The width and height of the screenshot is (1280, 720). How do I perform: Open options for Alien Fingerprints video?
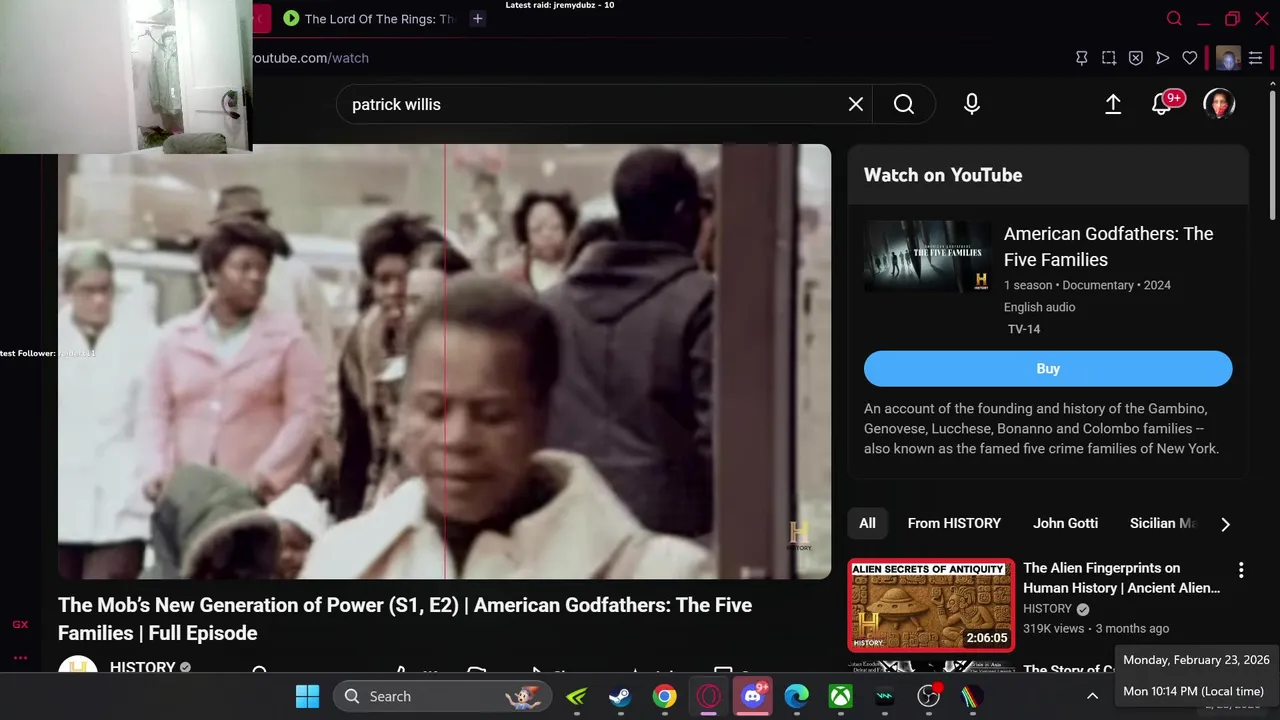tap(1241, 570)
